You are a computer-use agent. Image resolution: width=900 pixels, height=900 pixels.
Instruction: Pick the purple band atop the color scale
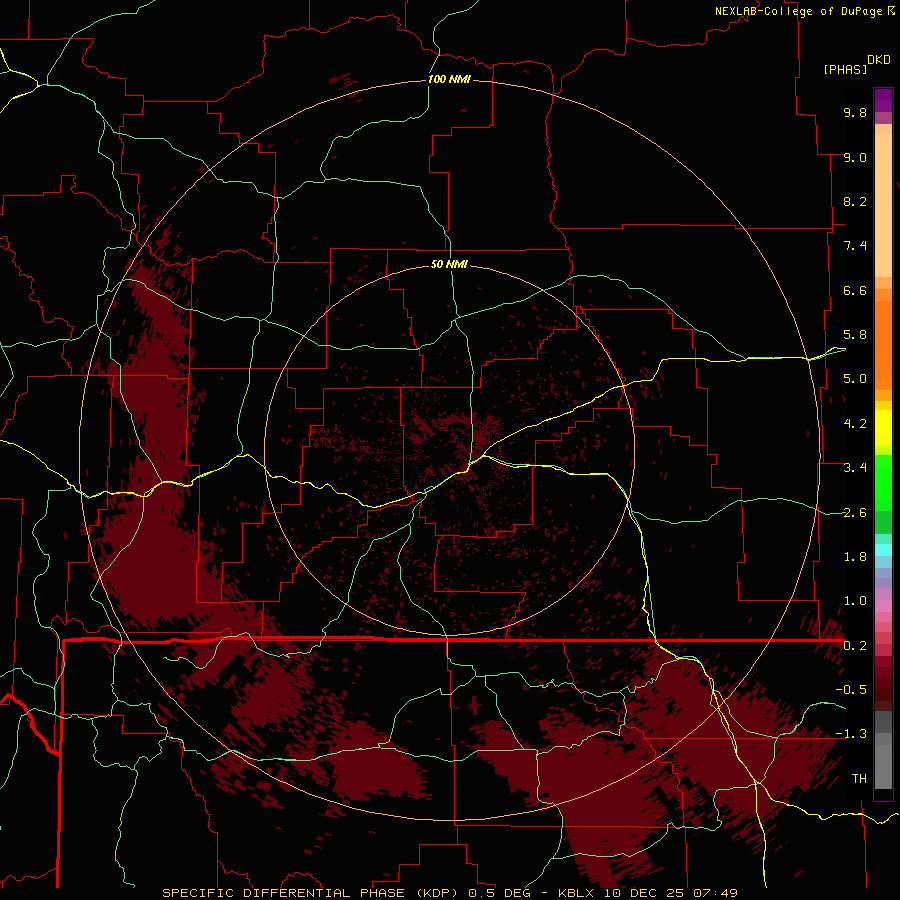[883, 100]
